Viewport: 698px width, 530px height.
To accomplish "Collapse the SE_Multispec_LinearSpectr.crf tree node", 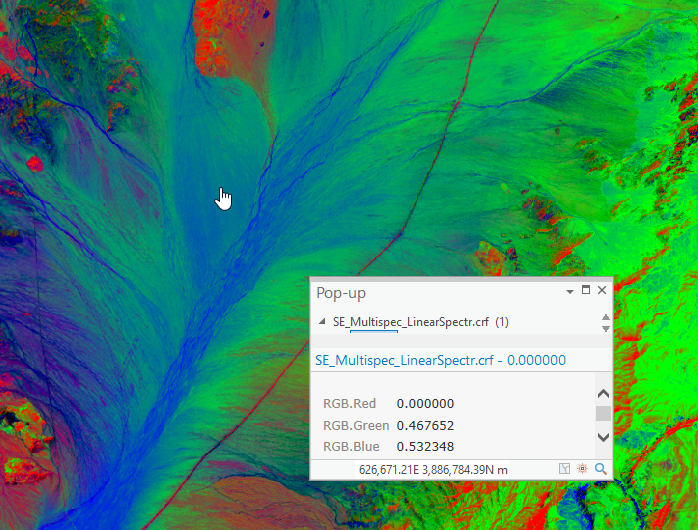I will coord(322,321).
